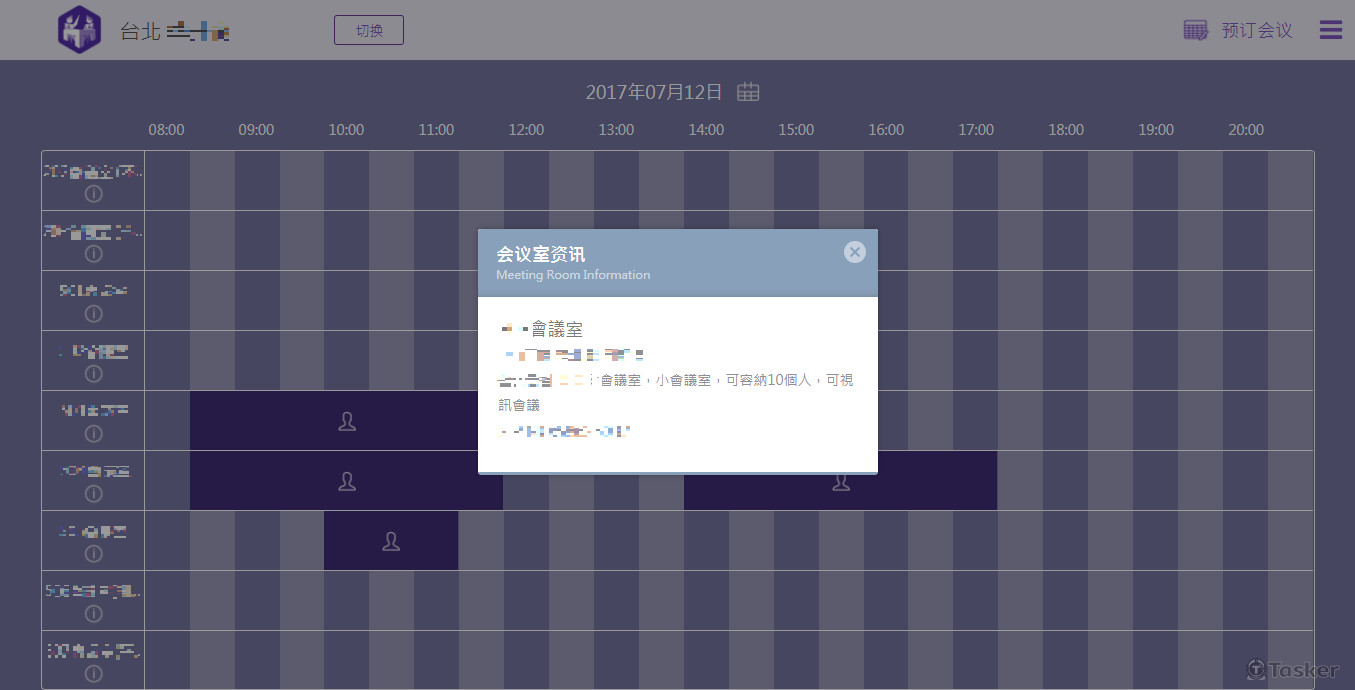The height and width of the screenshot is (690, 1355).
Task: Show info icon for the first room row
Action: click(94, 194)
